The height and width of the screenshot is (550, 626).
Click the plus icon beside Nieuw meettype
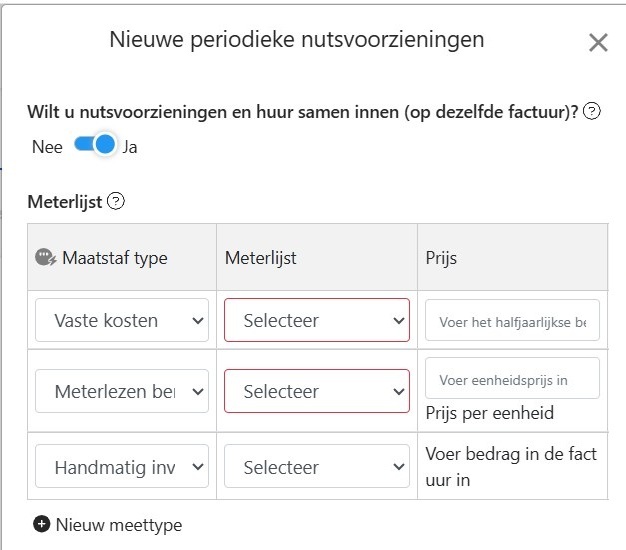pos(41,524)
